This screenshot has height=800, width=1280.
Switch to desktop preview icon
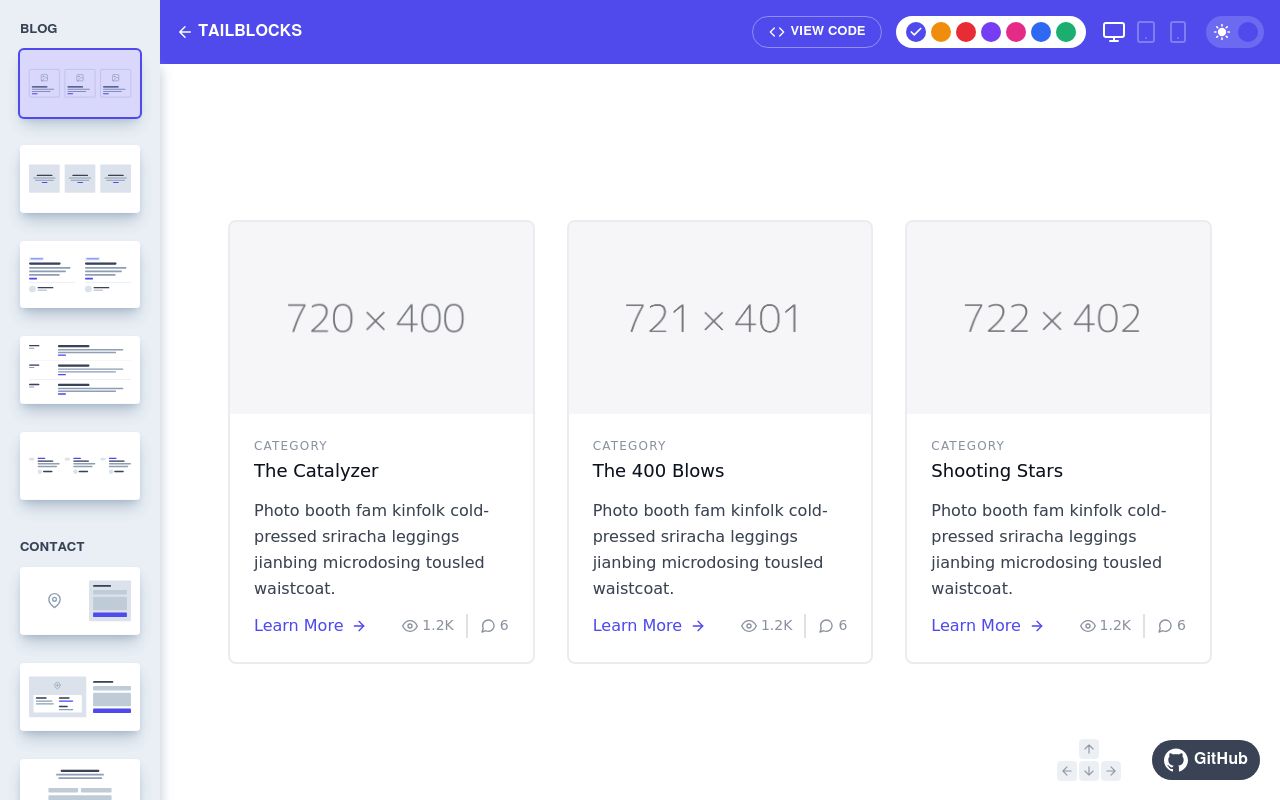[1114, 32]
